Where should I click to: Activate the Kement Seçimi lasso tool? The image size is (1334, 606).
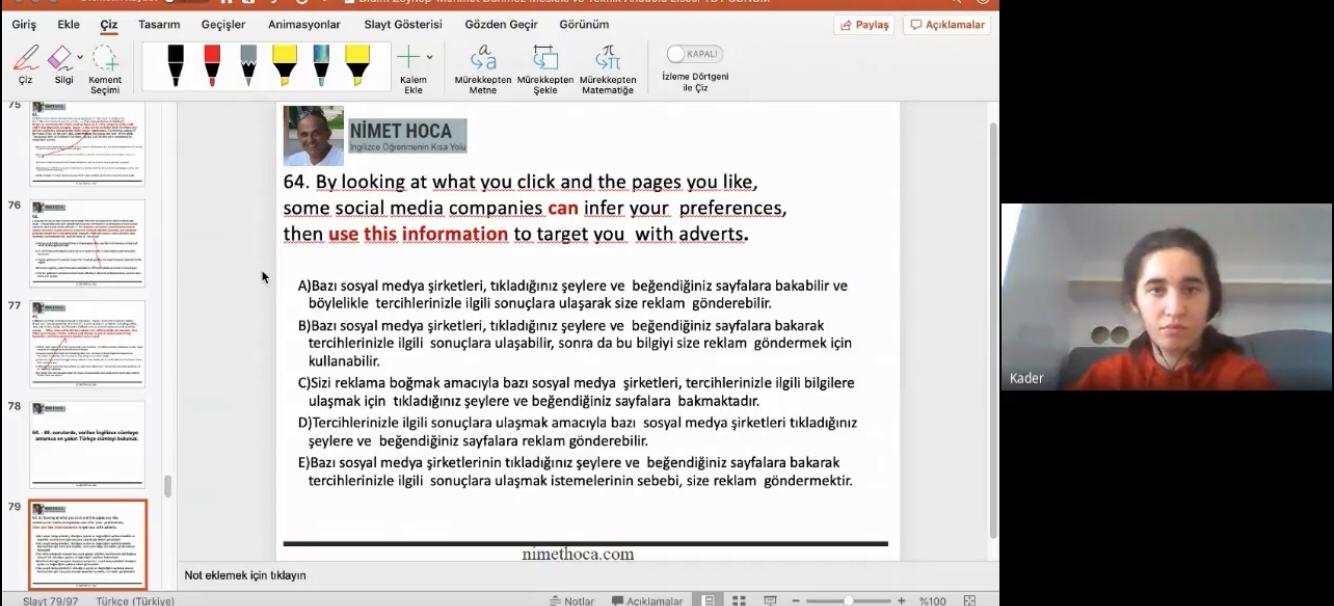point(104,64)
